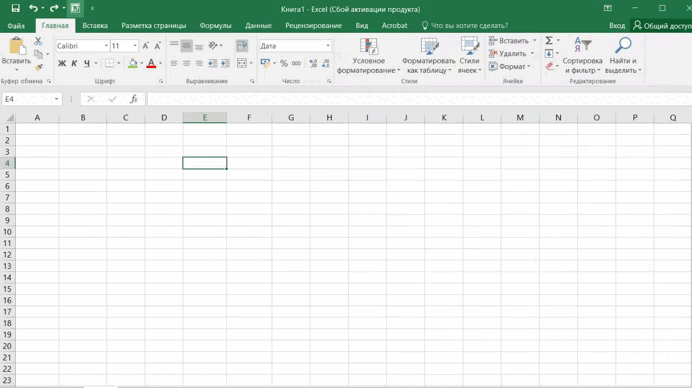Expand Условное форматирование menu
Viewport: 692px width, 388px height.
point(369,56)
